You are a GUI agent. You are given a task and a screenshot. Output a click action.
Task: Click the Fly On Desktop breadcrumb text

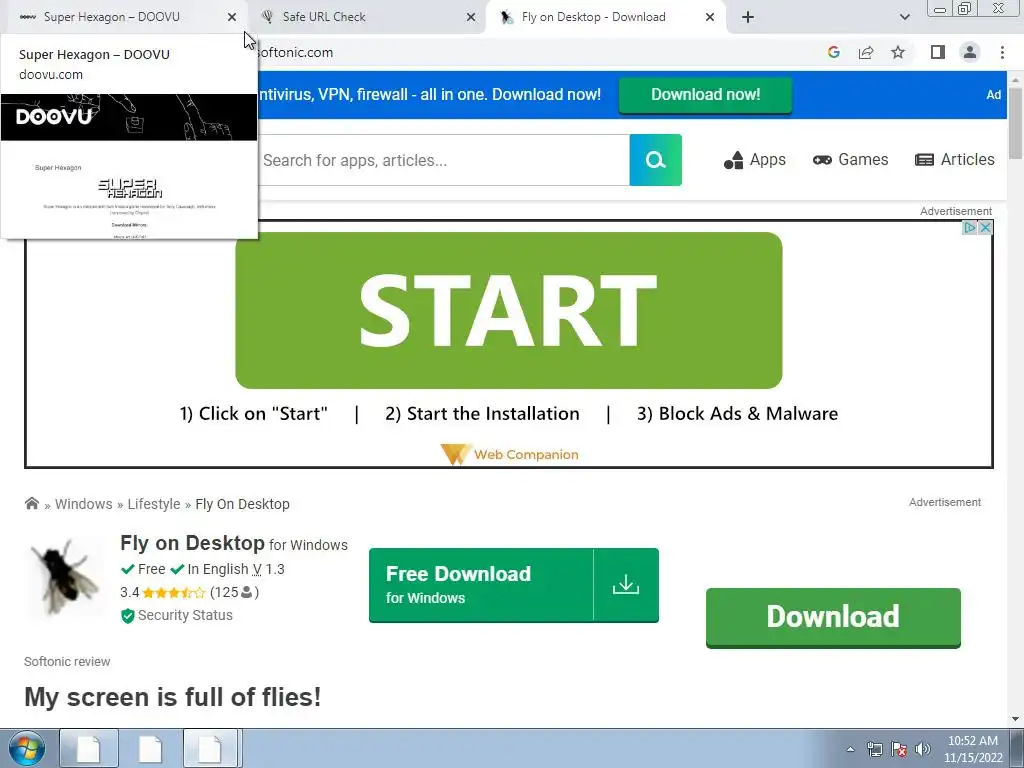tap(242, 504)
